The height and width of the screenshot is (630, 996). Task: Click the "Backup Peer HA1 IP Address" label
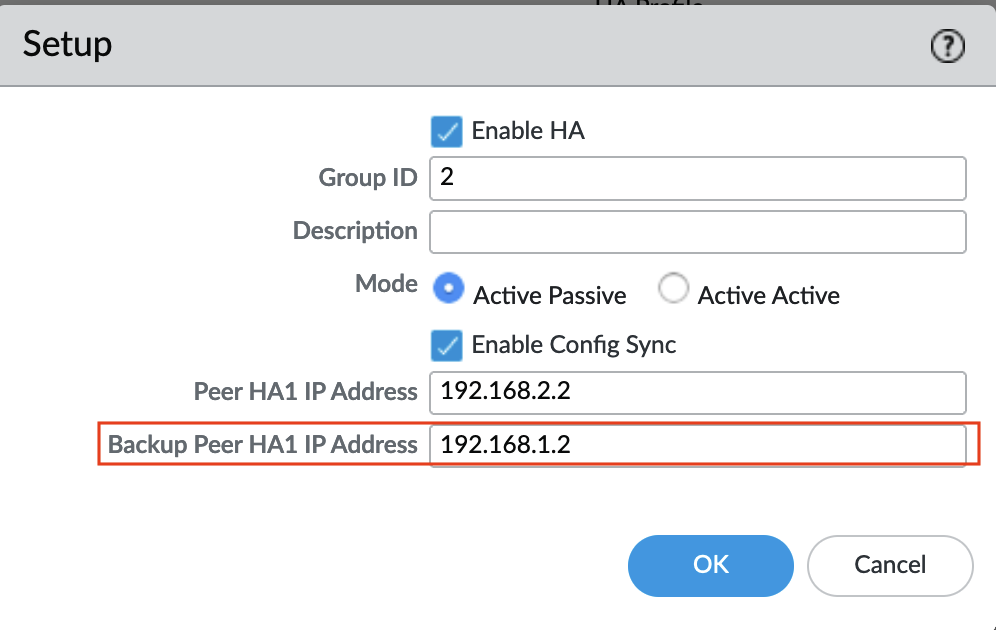[263, 445]
